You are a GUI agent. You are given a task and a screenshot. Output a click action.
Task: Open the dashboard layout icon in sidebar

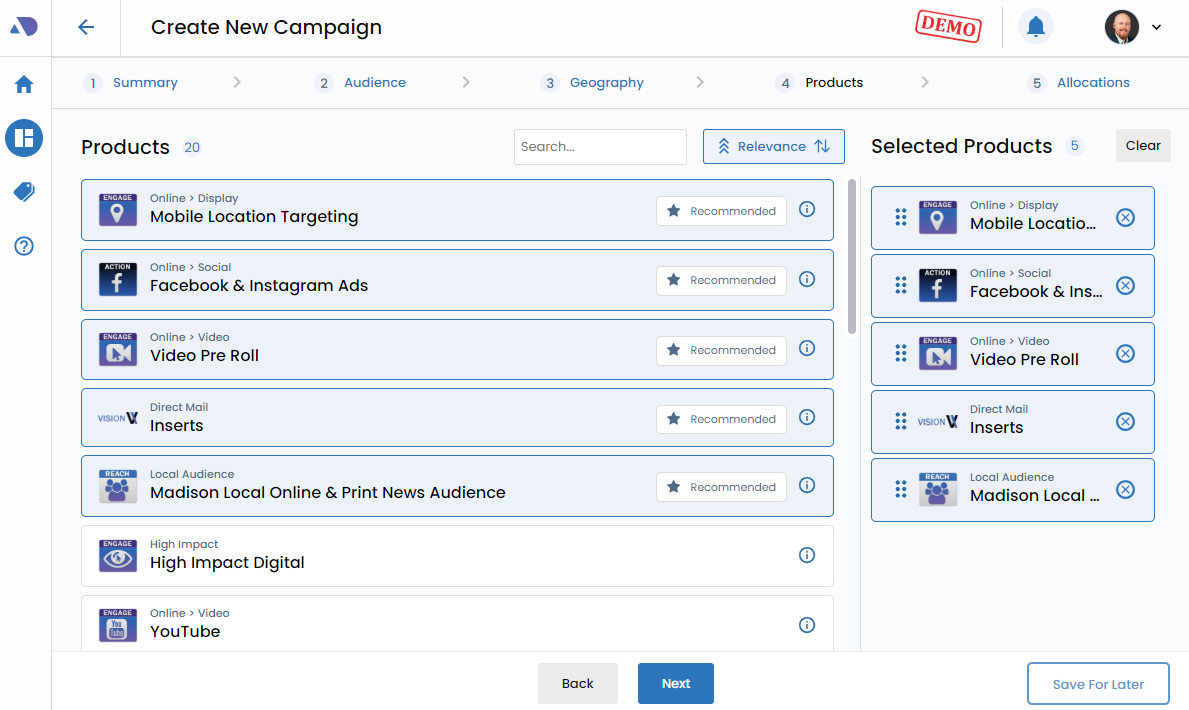coord(24,138)
